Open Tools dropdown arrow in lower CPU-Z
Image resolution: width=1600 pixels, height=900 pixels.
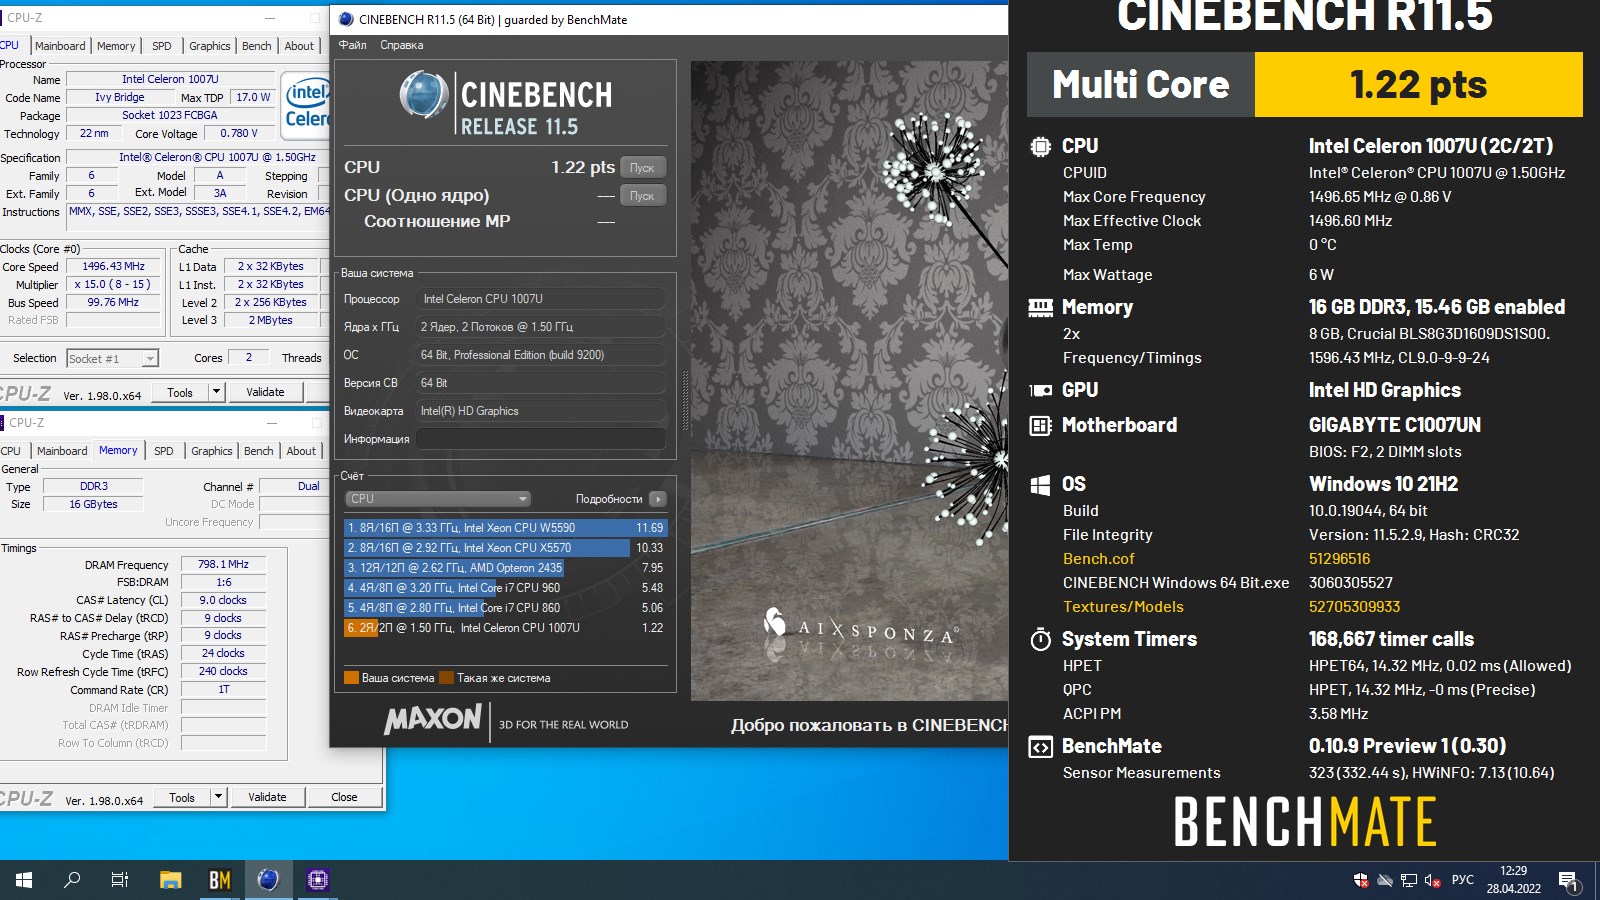(x=219, y=797)
